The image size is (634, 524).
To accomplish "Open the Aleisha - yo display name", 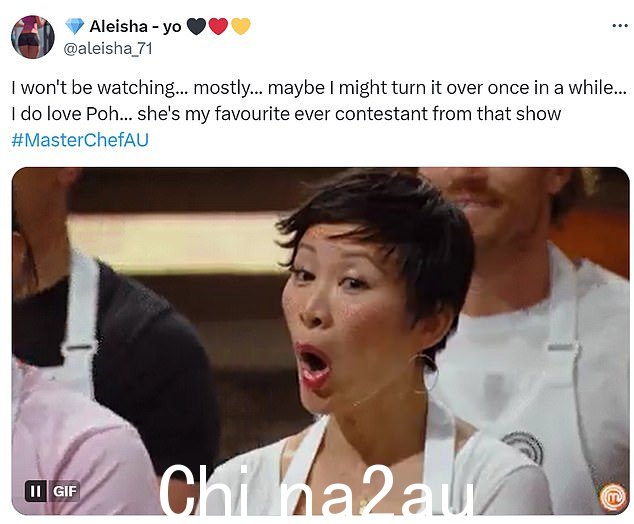I will click(135, 27).
